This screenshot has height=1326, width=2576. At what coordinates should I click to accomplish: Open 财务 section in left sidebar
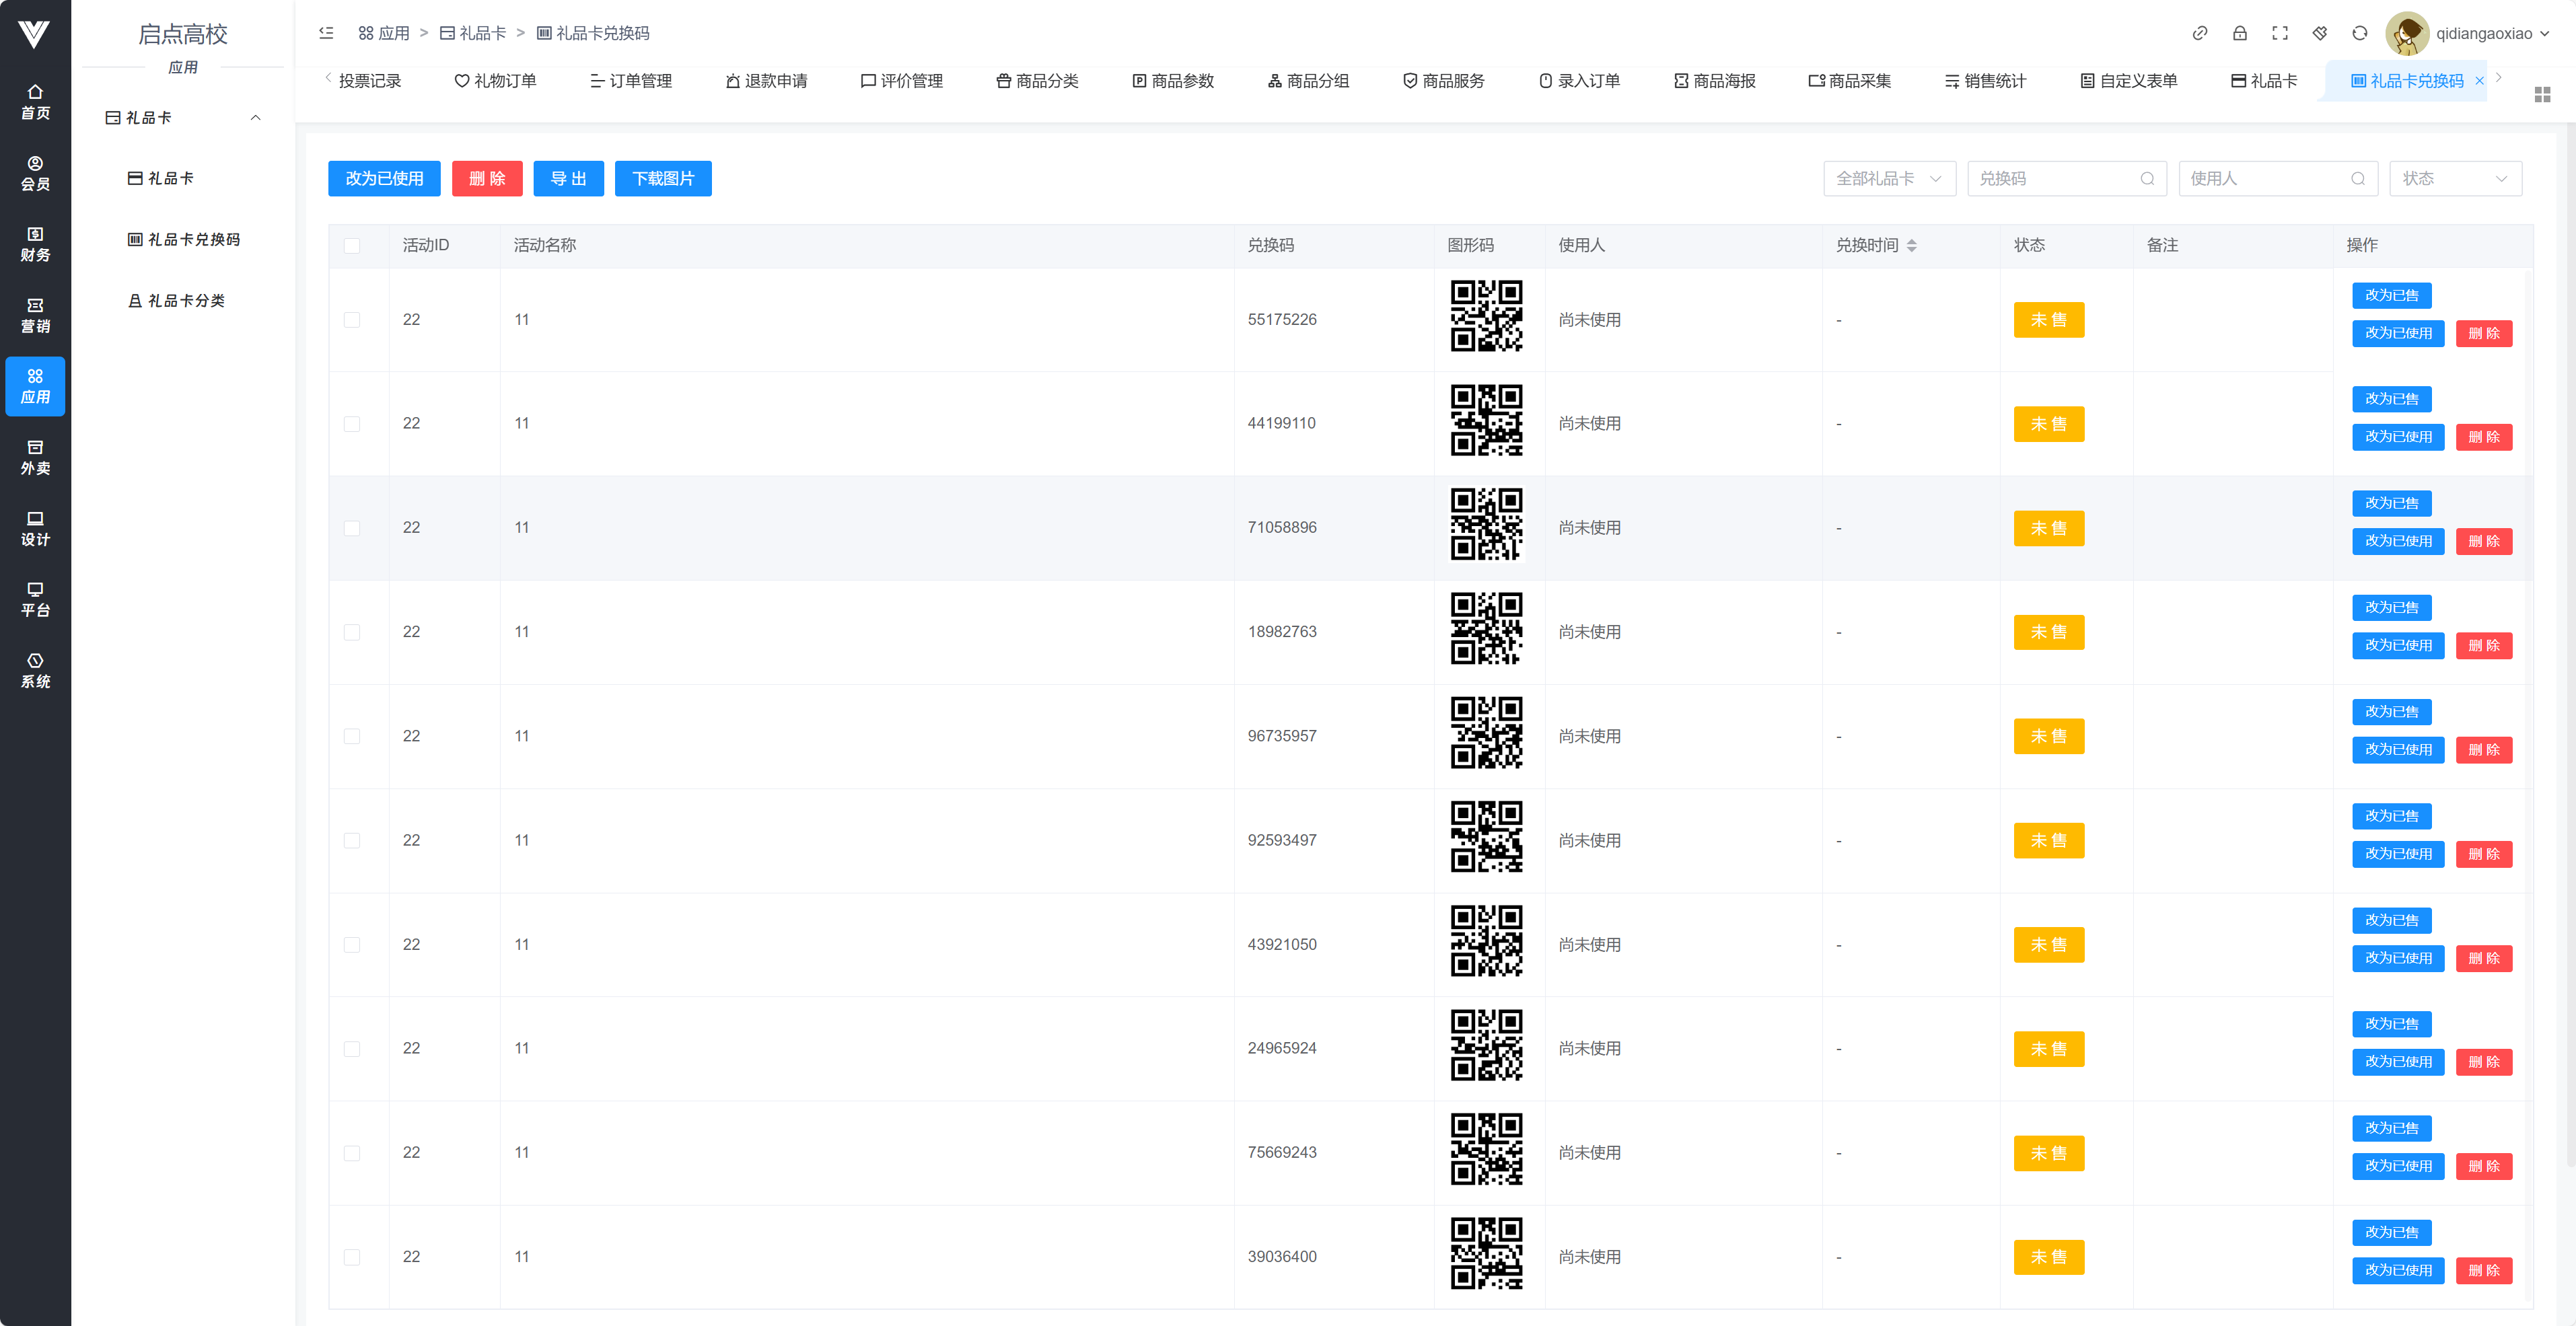click(x=35, y=244)
